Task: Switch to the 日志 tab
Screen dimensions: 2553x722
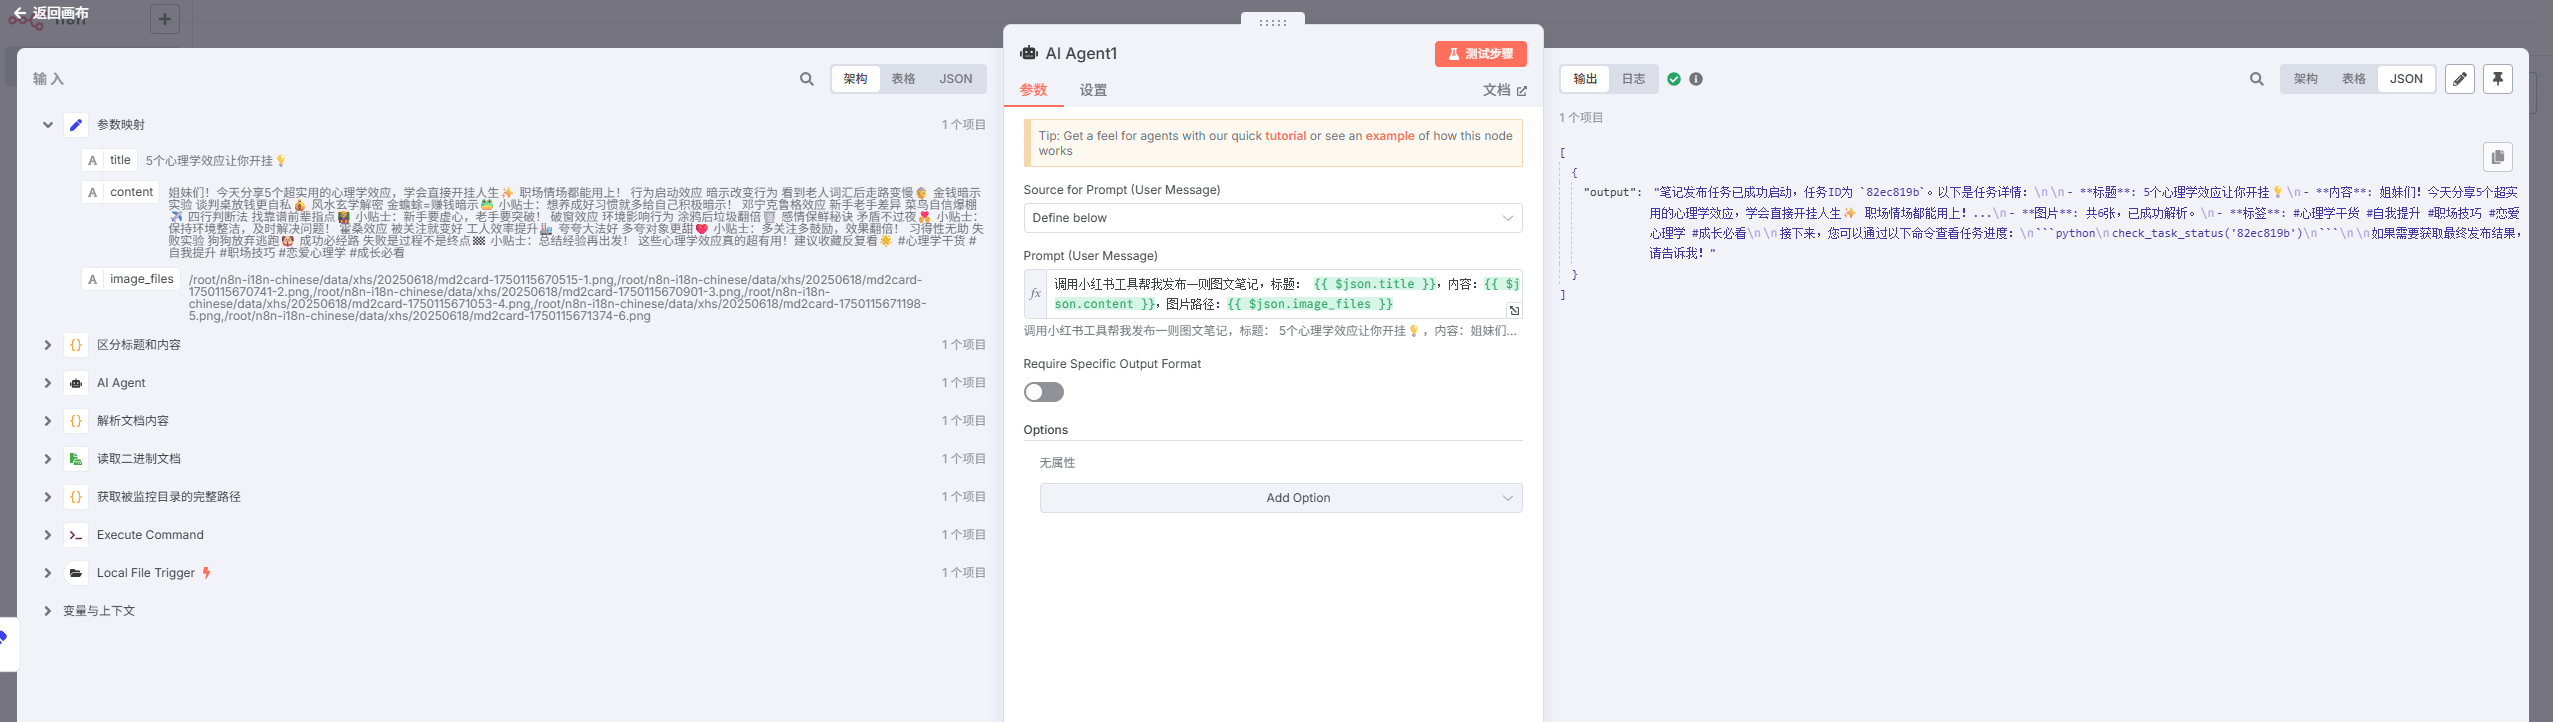Action: click(1633, 79)
